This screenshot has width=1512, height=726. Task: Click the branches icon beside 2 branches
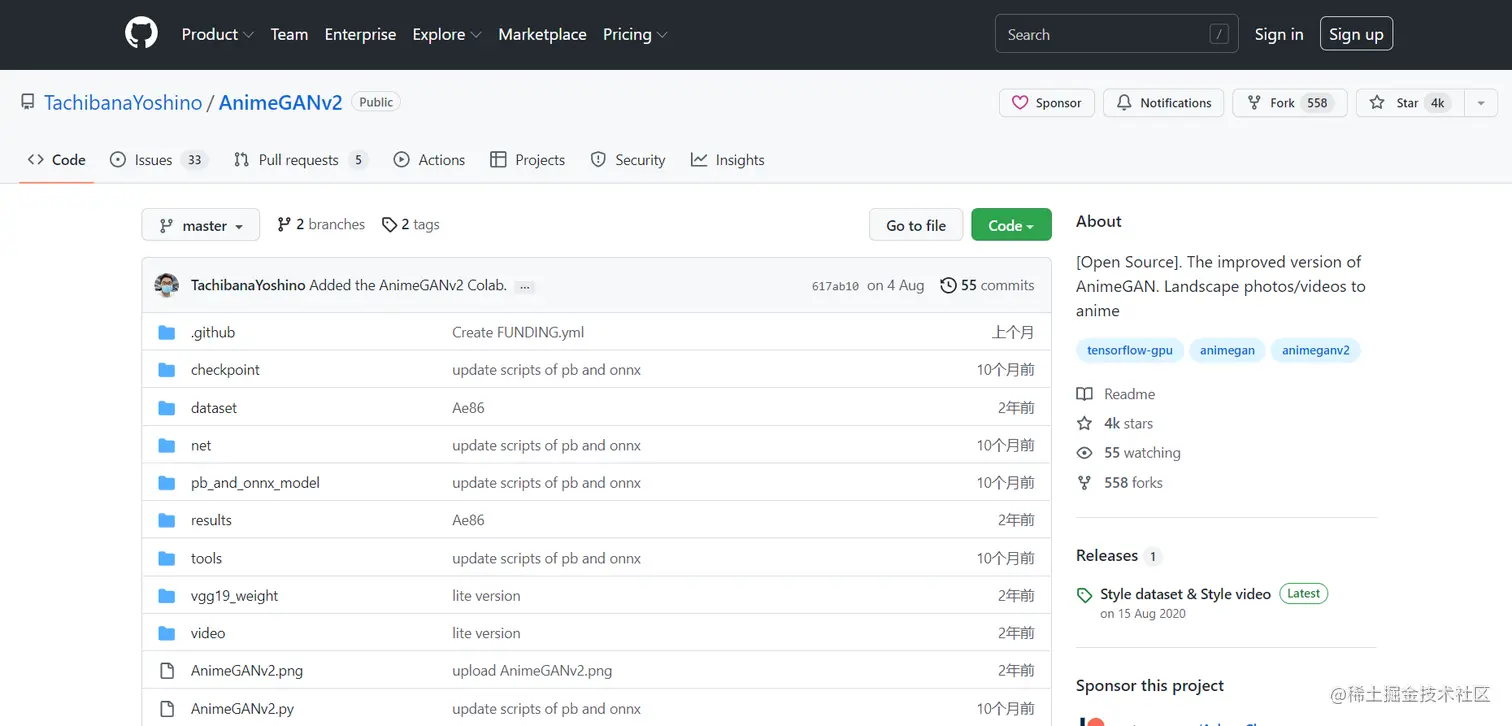pos(284,225)
